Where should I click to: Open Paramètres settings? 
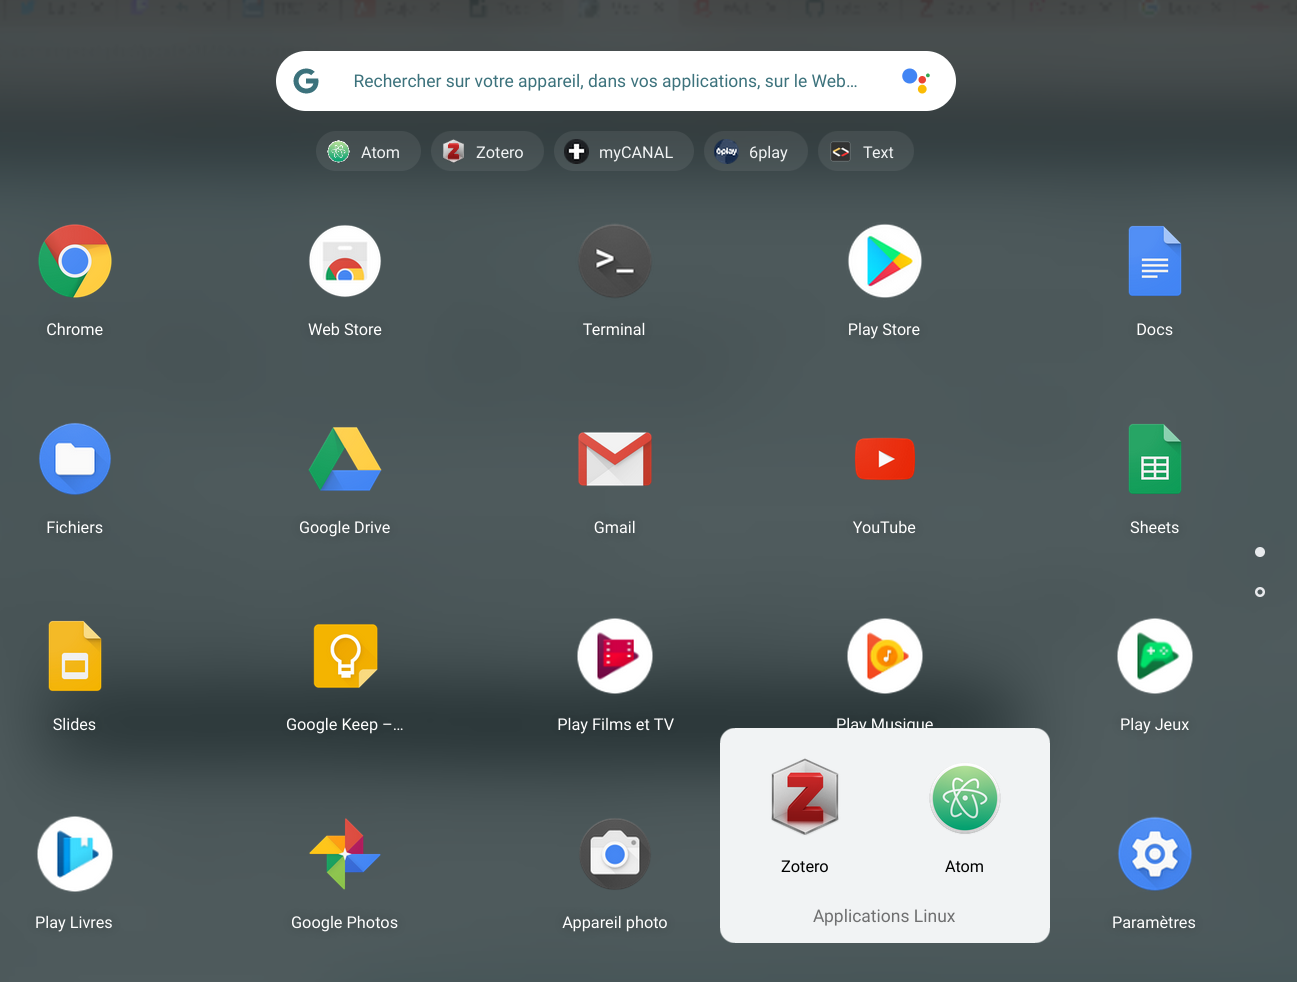coord(1155,854)
